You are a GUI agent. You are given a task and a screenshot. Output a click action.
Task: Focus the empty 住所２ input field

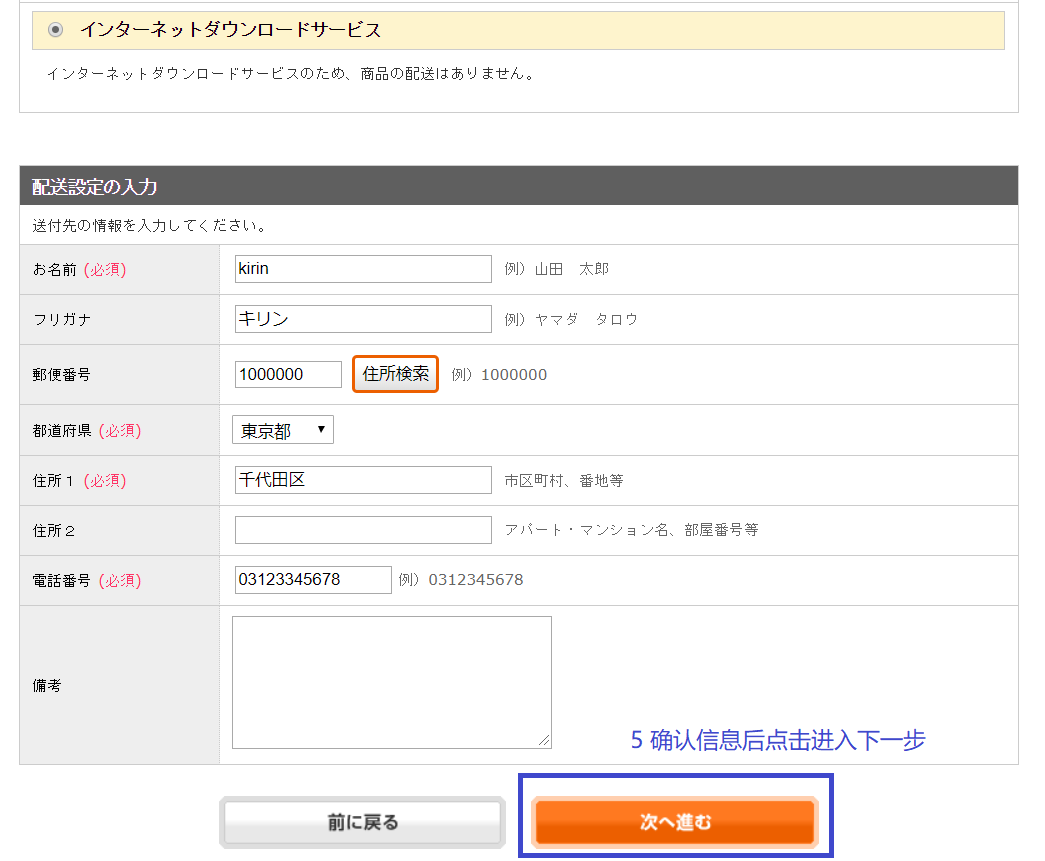(363, 530)
